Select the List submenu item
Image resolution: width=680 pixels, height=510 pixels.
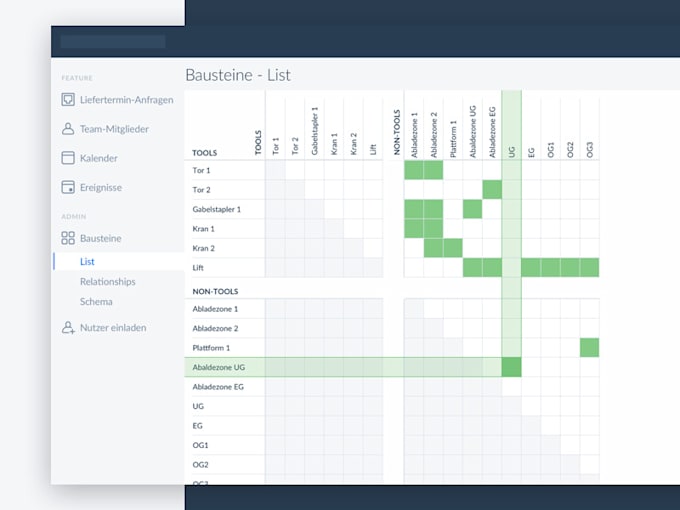point(87,262)
